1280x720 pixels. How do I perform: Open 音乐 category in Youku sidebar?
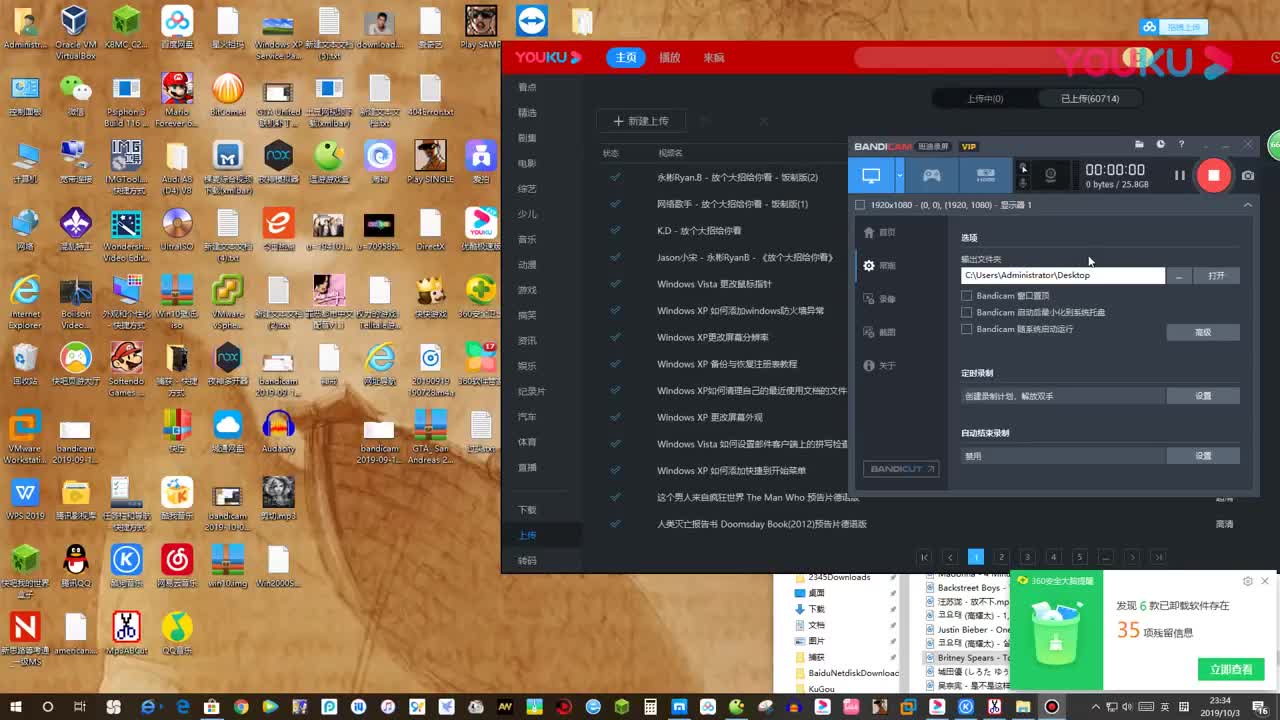527,239
